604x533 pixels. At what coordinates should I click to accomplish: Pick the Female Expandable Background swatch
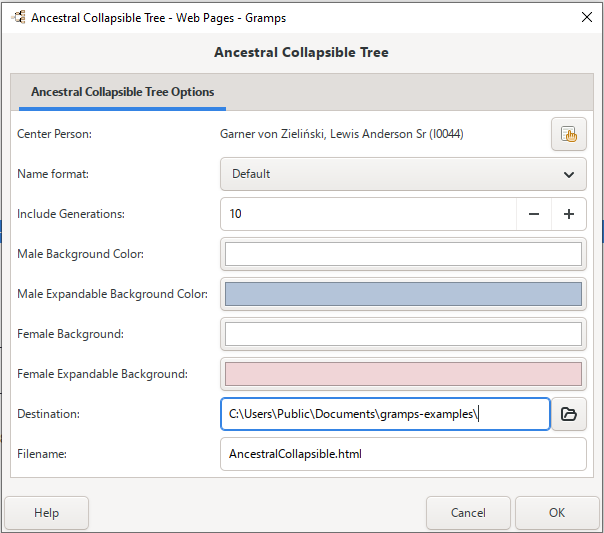click(403, 374)
